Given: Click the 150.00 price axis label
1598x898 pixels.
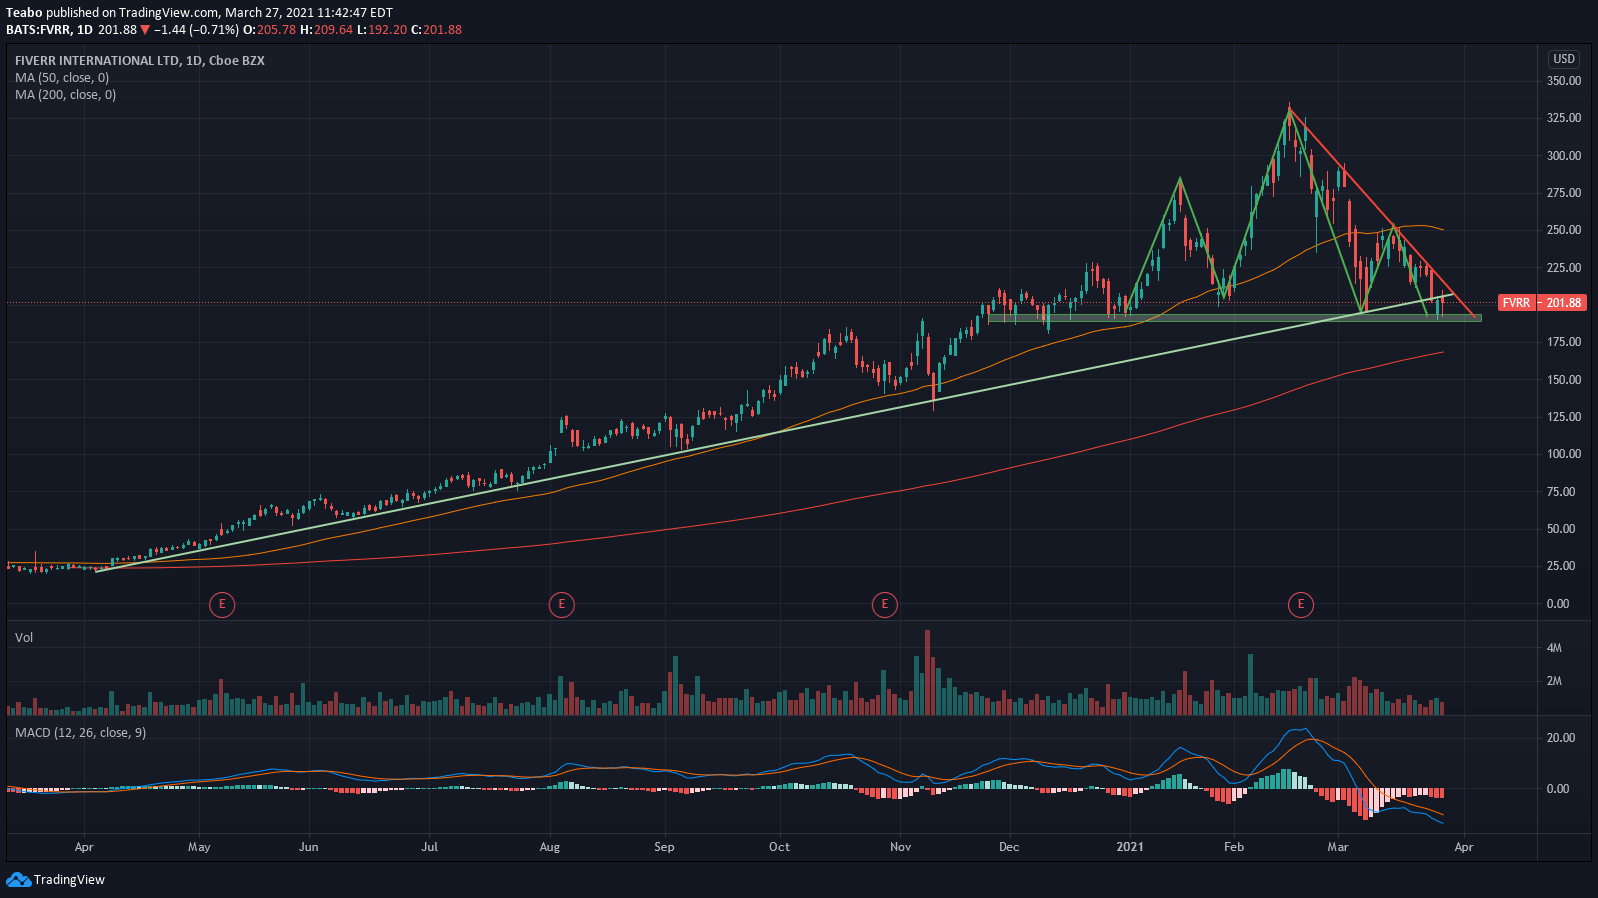Looking at the screenshot, I should (x=1564, y=380).
